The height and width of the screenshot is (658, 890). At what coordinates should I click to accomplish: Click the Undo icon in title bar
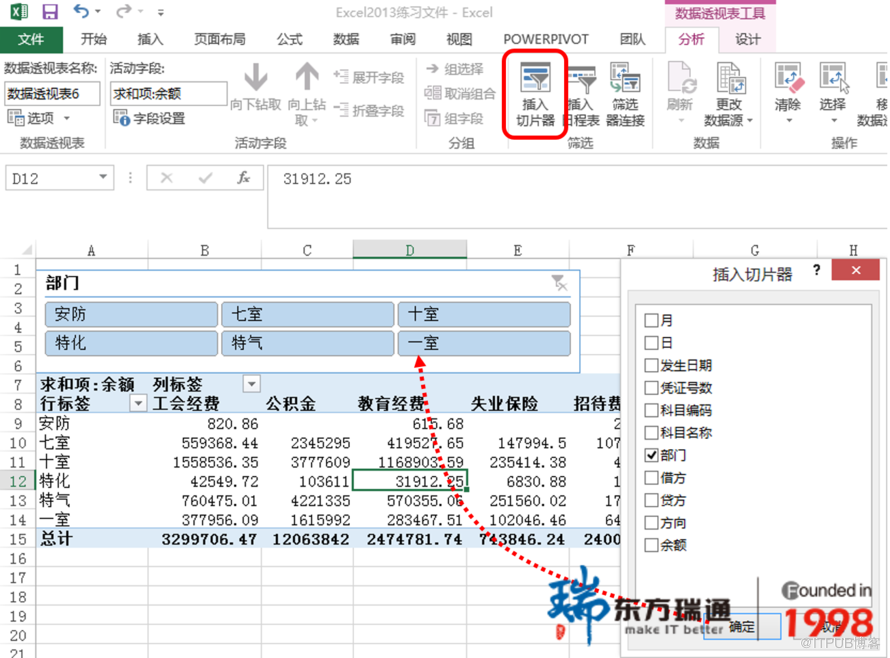click(82, 11)
